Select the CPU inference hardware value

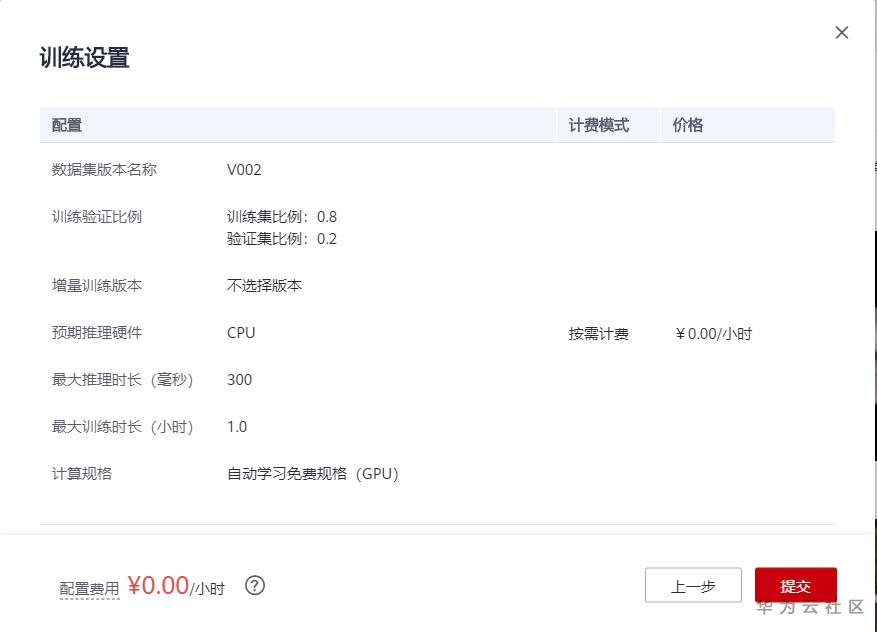(x=240, y=332)
